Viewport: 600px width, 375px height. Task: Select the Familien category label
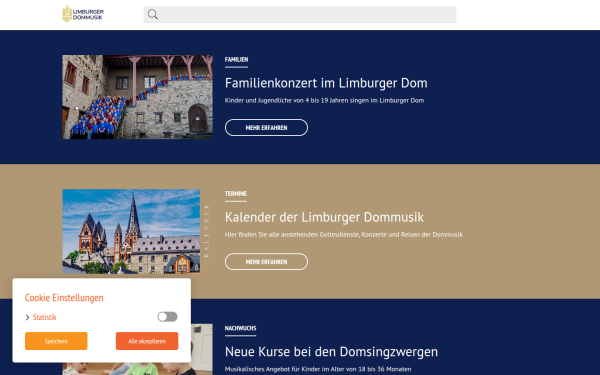point(236,60)
